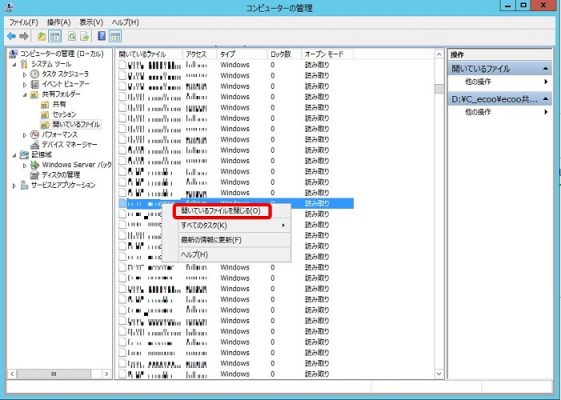The width and height of the screenshot is (561, 400).
Task: Expand the パフォーマンス tree node
Action: coord(25,135)
